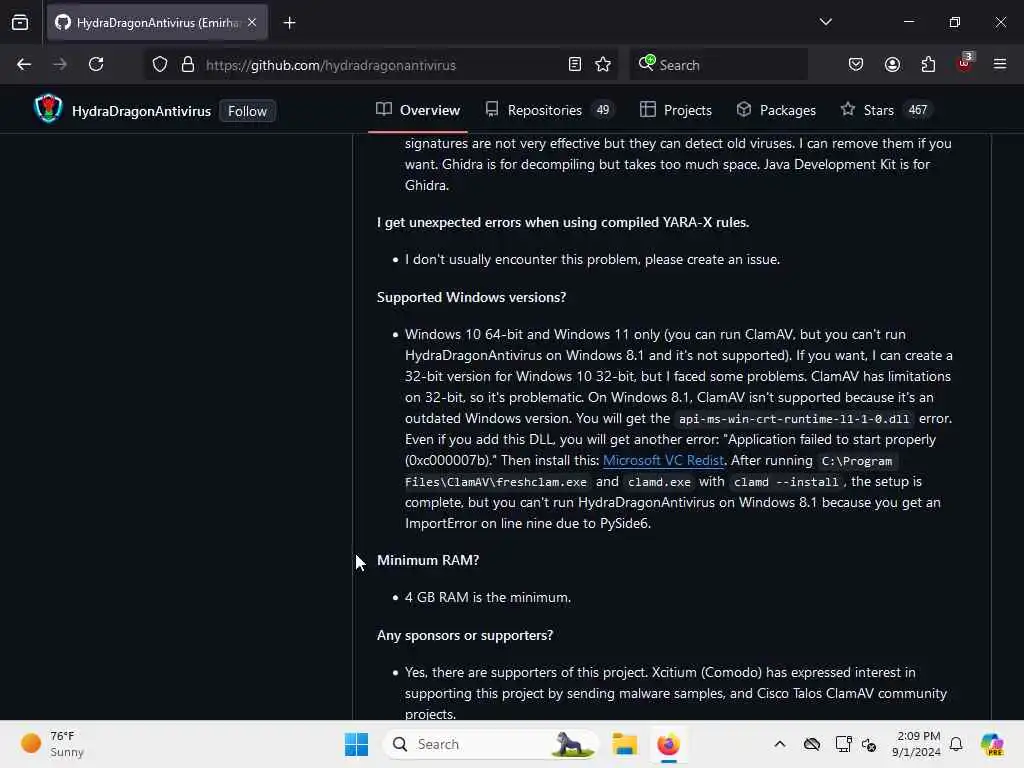The image size is (1024, 768).
Task: Open File Explorer from taskbar
Action: click(624, 744)
